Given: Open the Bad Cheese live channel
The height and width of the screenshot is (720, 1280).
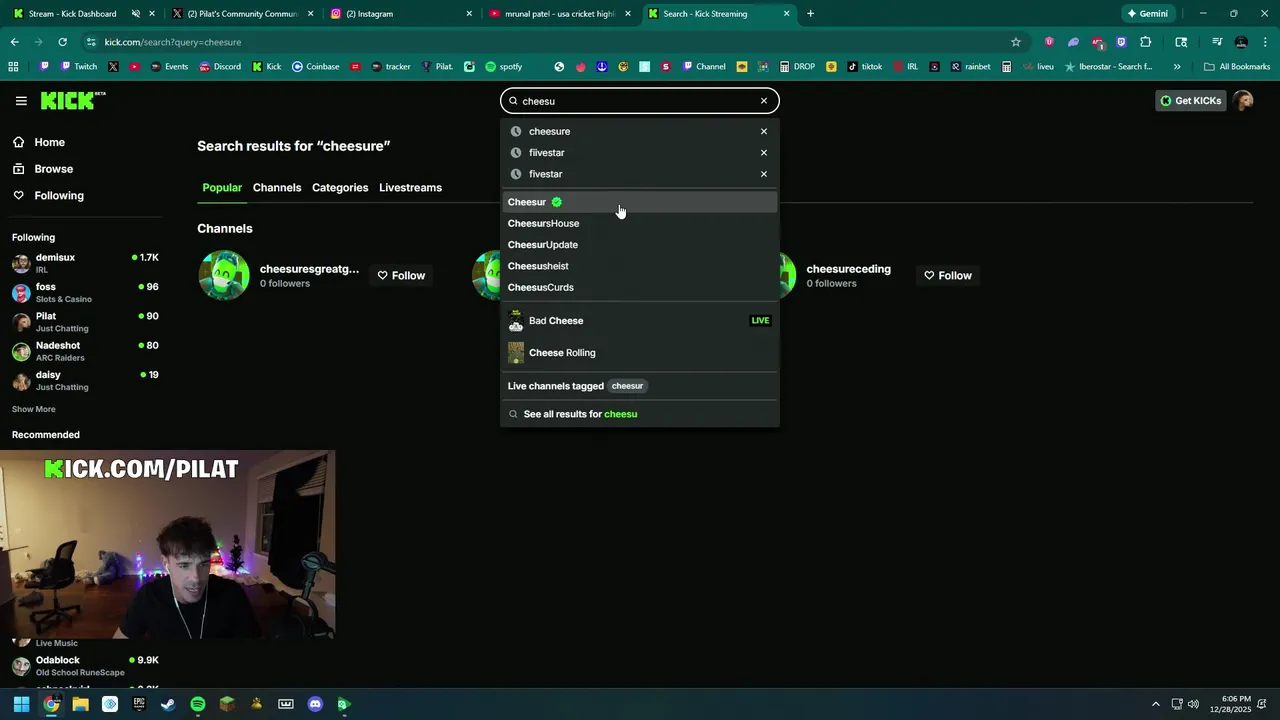Looking at the screenshot, I should click(x=640, y=321).
